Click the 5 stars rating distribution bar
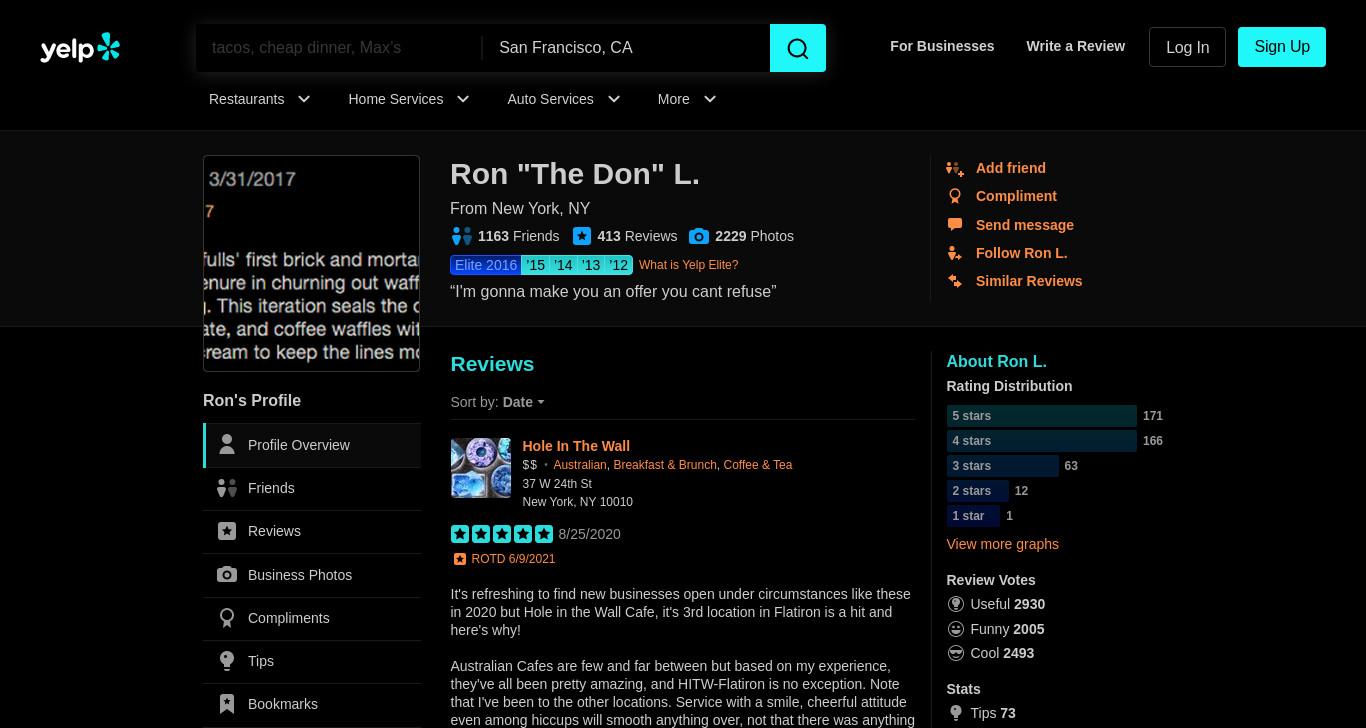 point(1042,416)
